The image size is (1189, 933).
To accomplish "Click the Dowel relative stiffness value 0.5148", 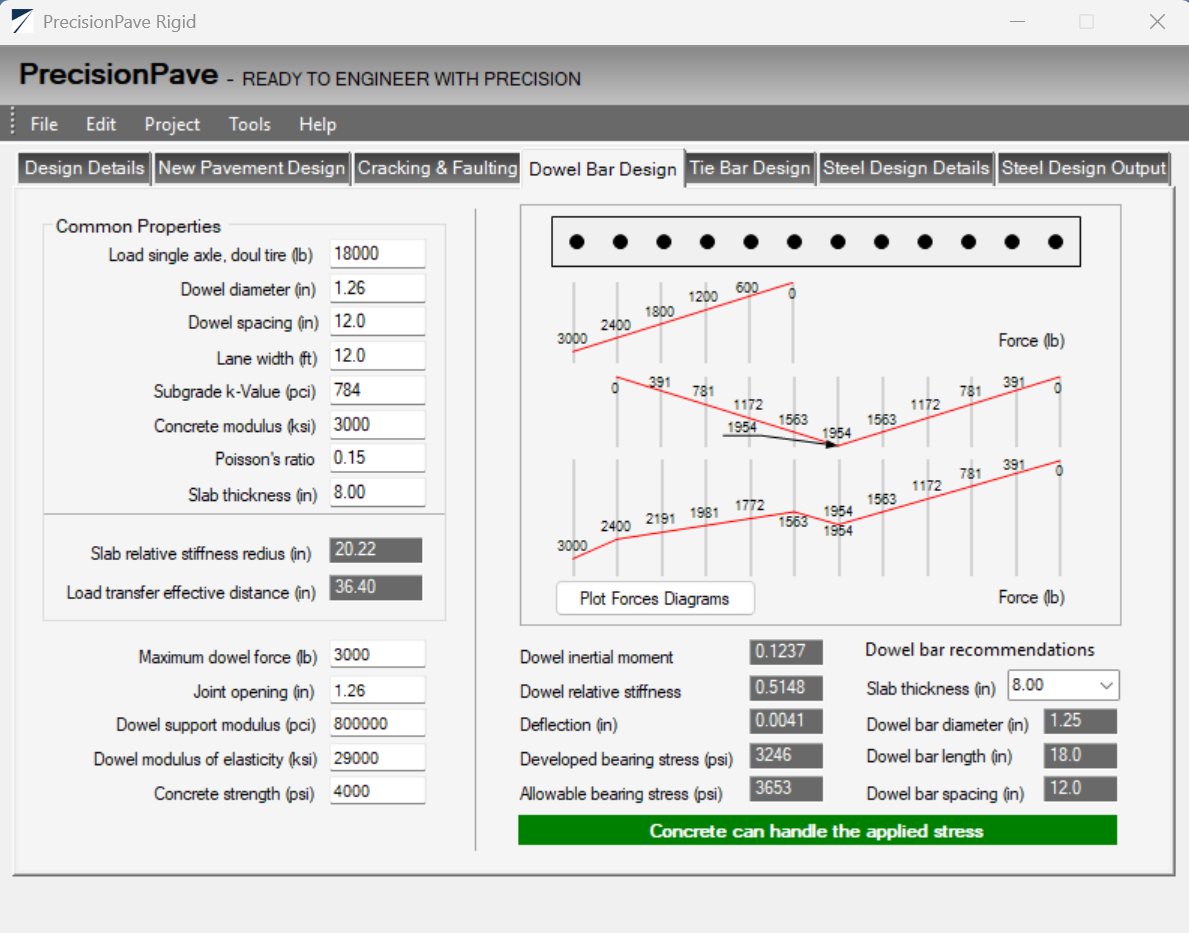I will click(x=786, y=688).
